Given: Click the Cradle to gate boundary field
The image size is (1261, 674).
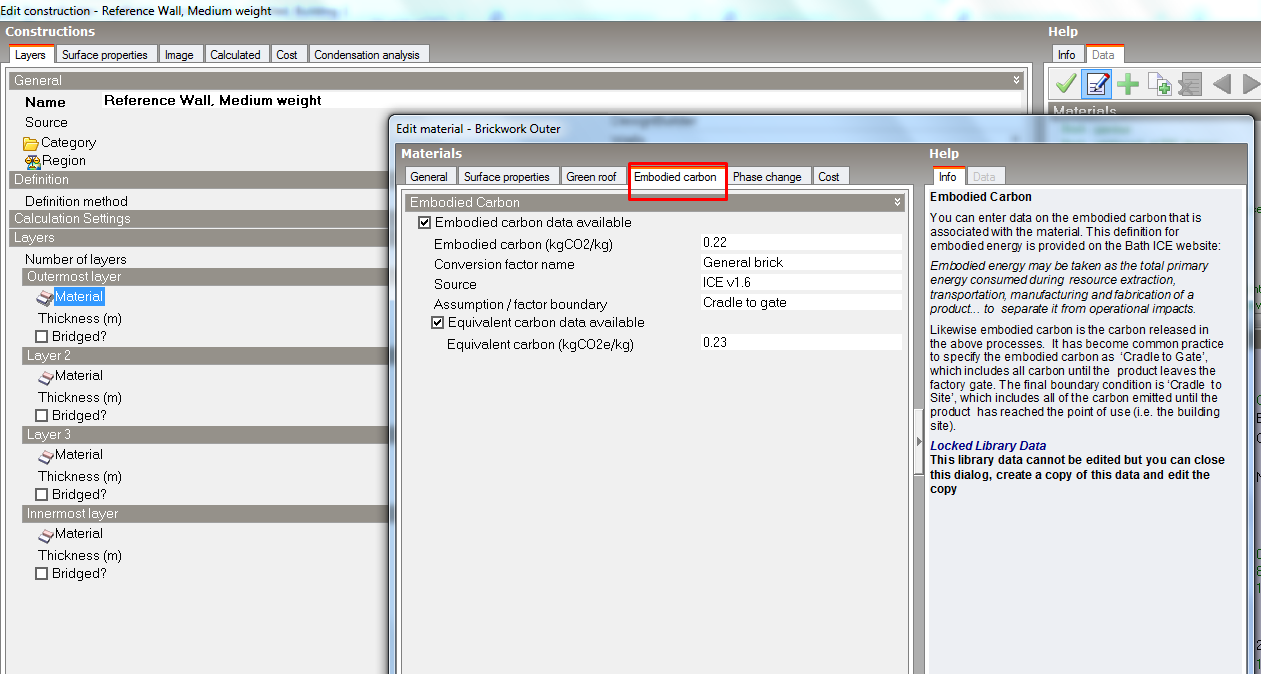Looking at the screenshot, I should (802, 303).
